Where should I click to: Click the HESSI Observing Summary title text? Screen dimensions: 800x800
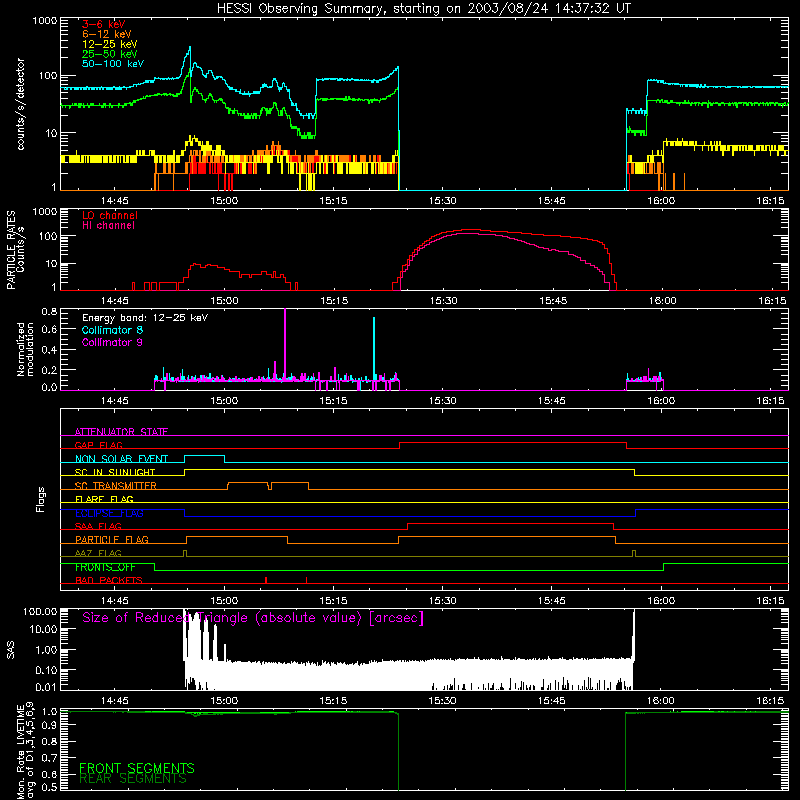point(423,9)
